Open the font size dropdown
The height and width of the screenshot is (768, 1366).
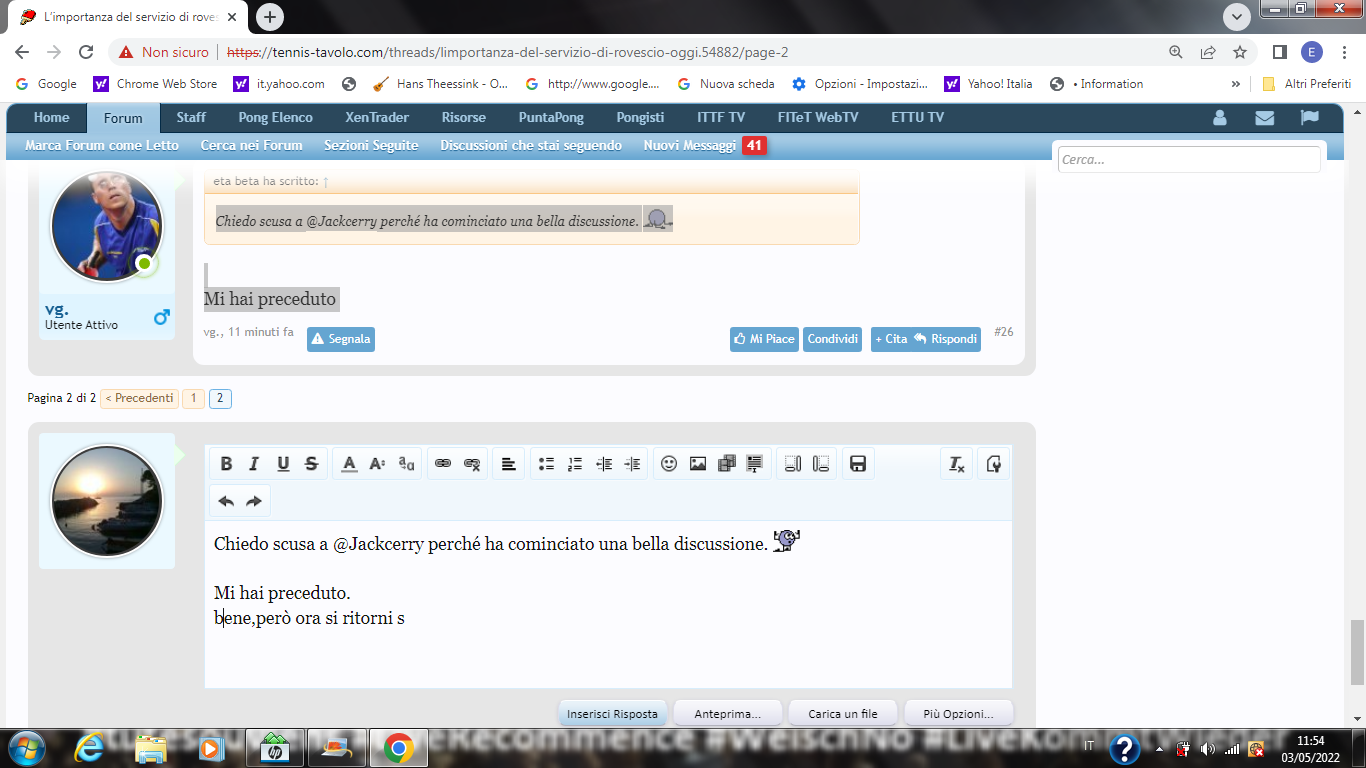377,464
